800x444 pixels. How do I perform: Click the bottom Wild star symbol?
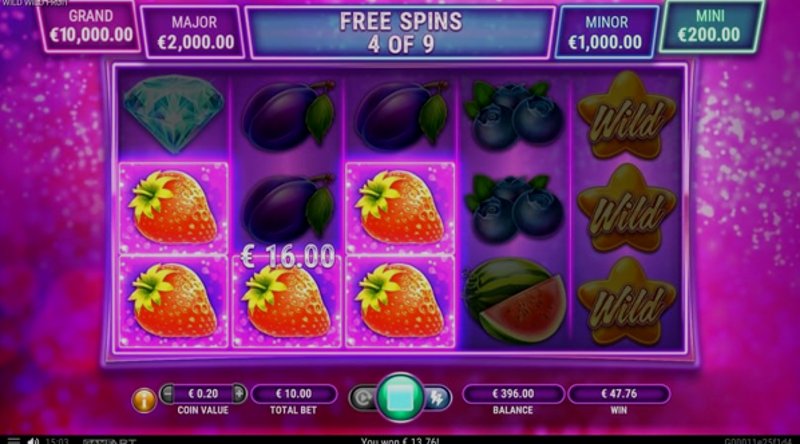click(626, 301)
